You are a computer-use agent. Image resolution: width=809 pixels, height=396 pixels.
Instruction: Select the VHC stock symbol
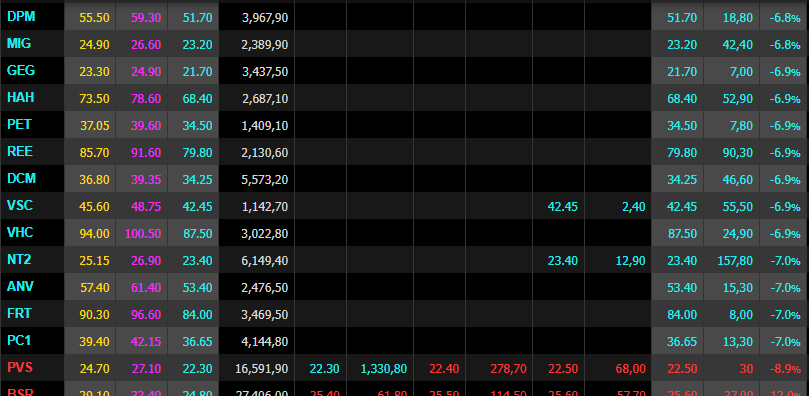20,233
